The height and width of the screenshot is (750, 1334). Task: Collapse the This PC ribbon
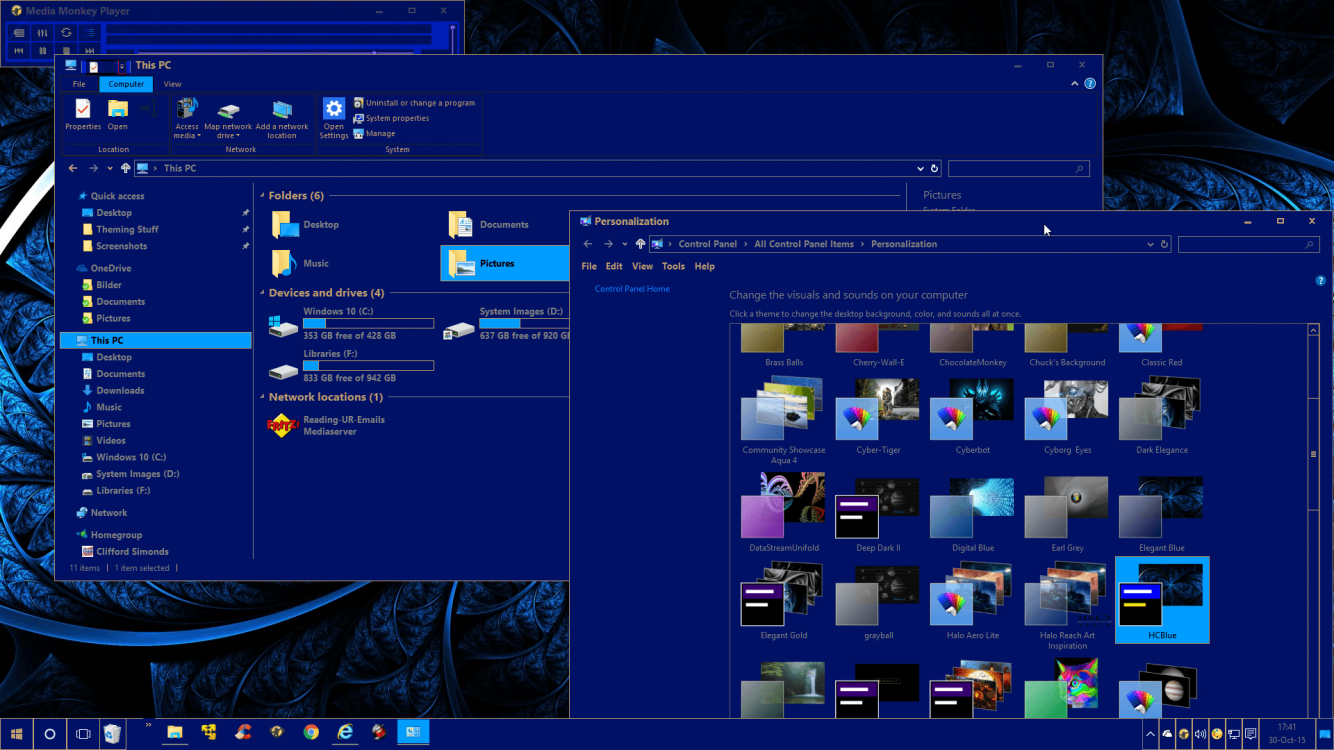(1075, 84)
